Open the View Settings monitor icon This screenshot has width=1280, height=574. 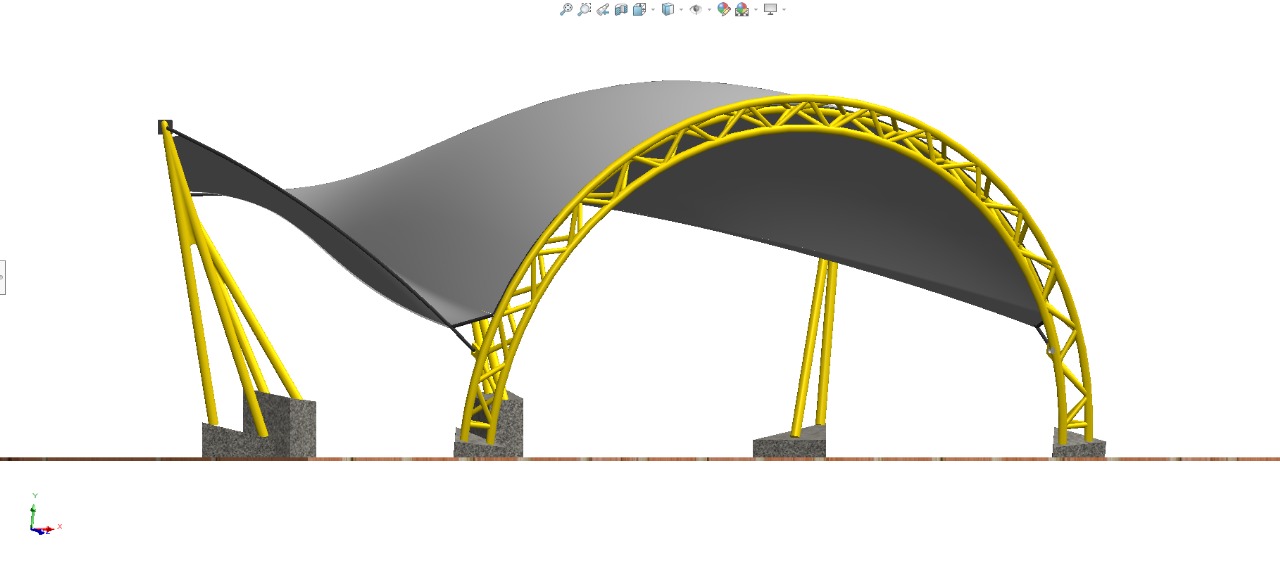coord(770,9)
